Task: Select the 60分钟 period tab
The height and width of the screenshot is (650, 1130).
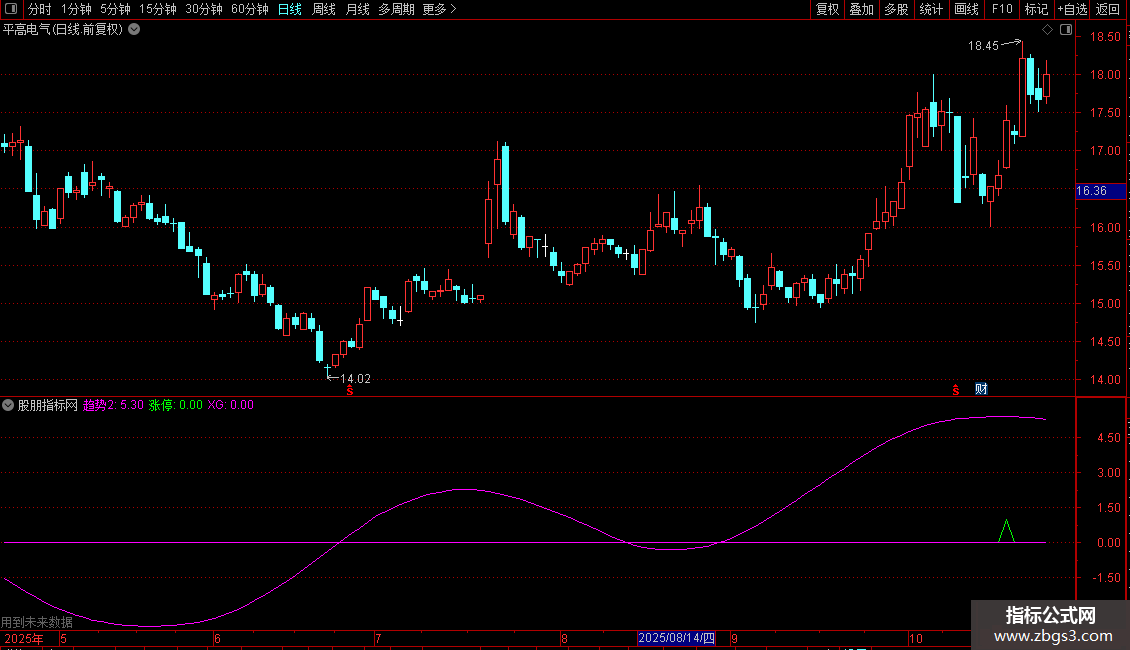Action: (x=249, y=10)
